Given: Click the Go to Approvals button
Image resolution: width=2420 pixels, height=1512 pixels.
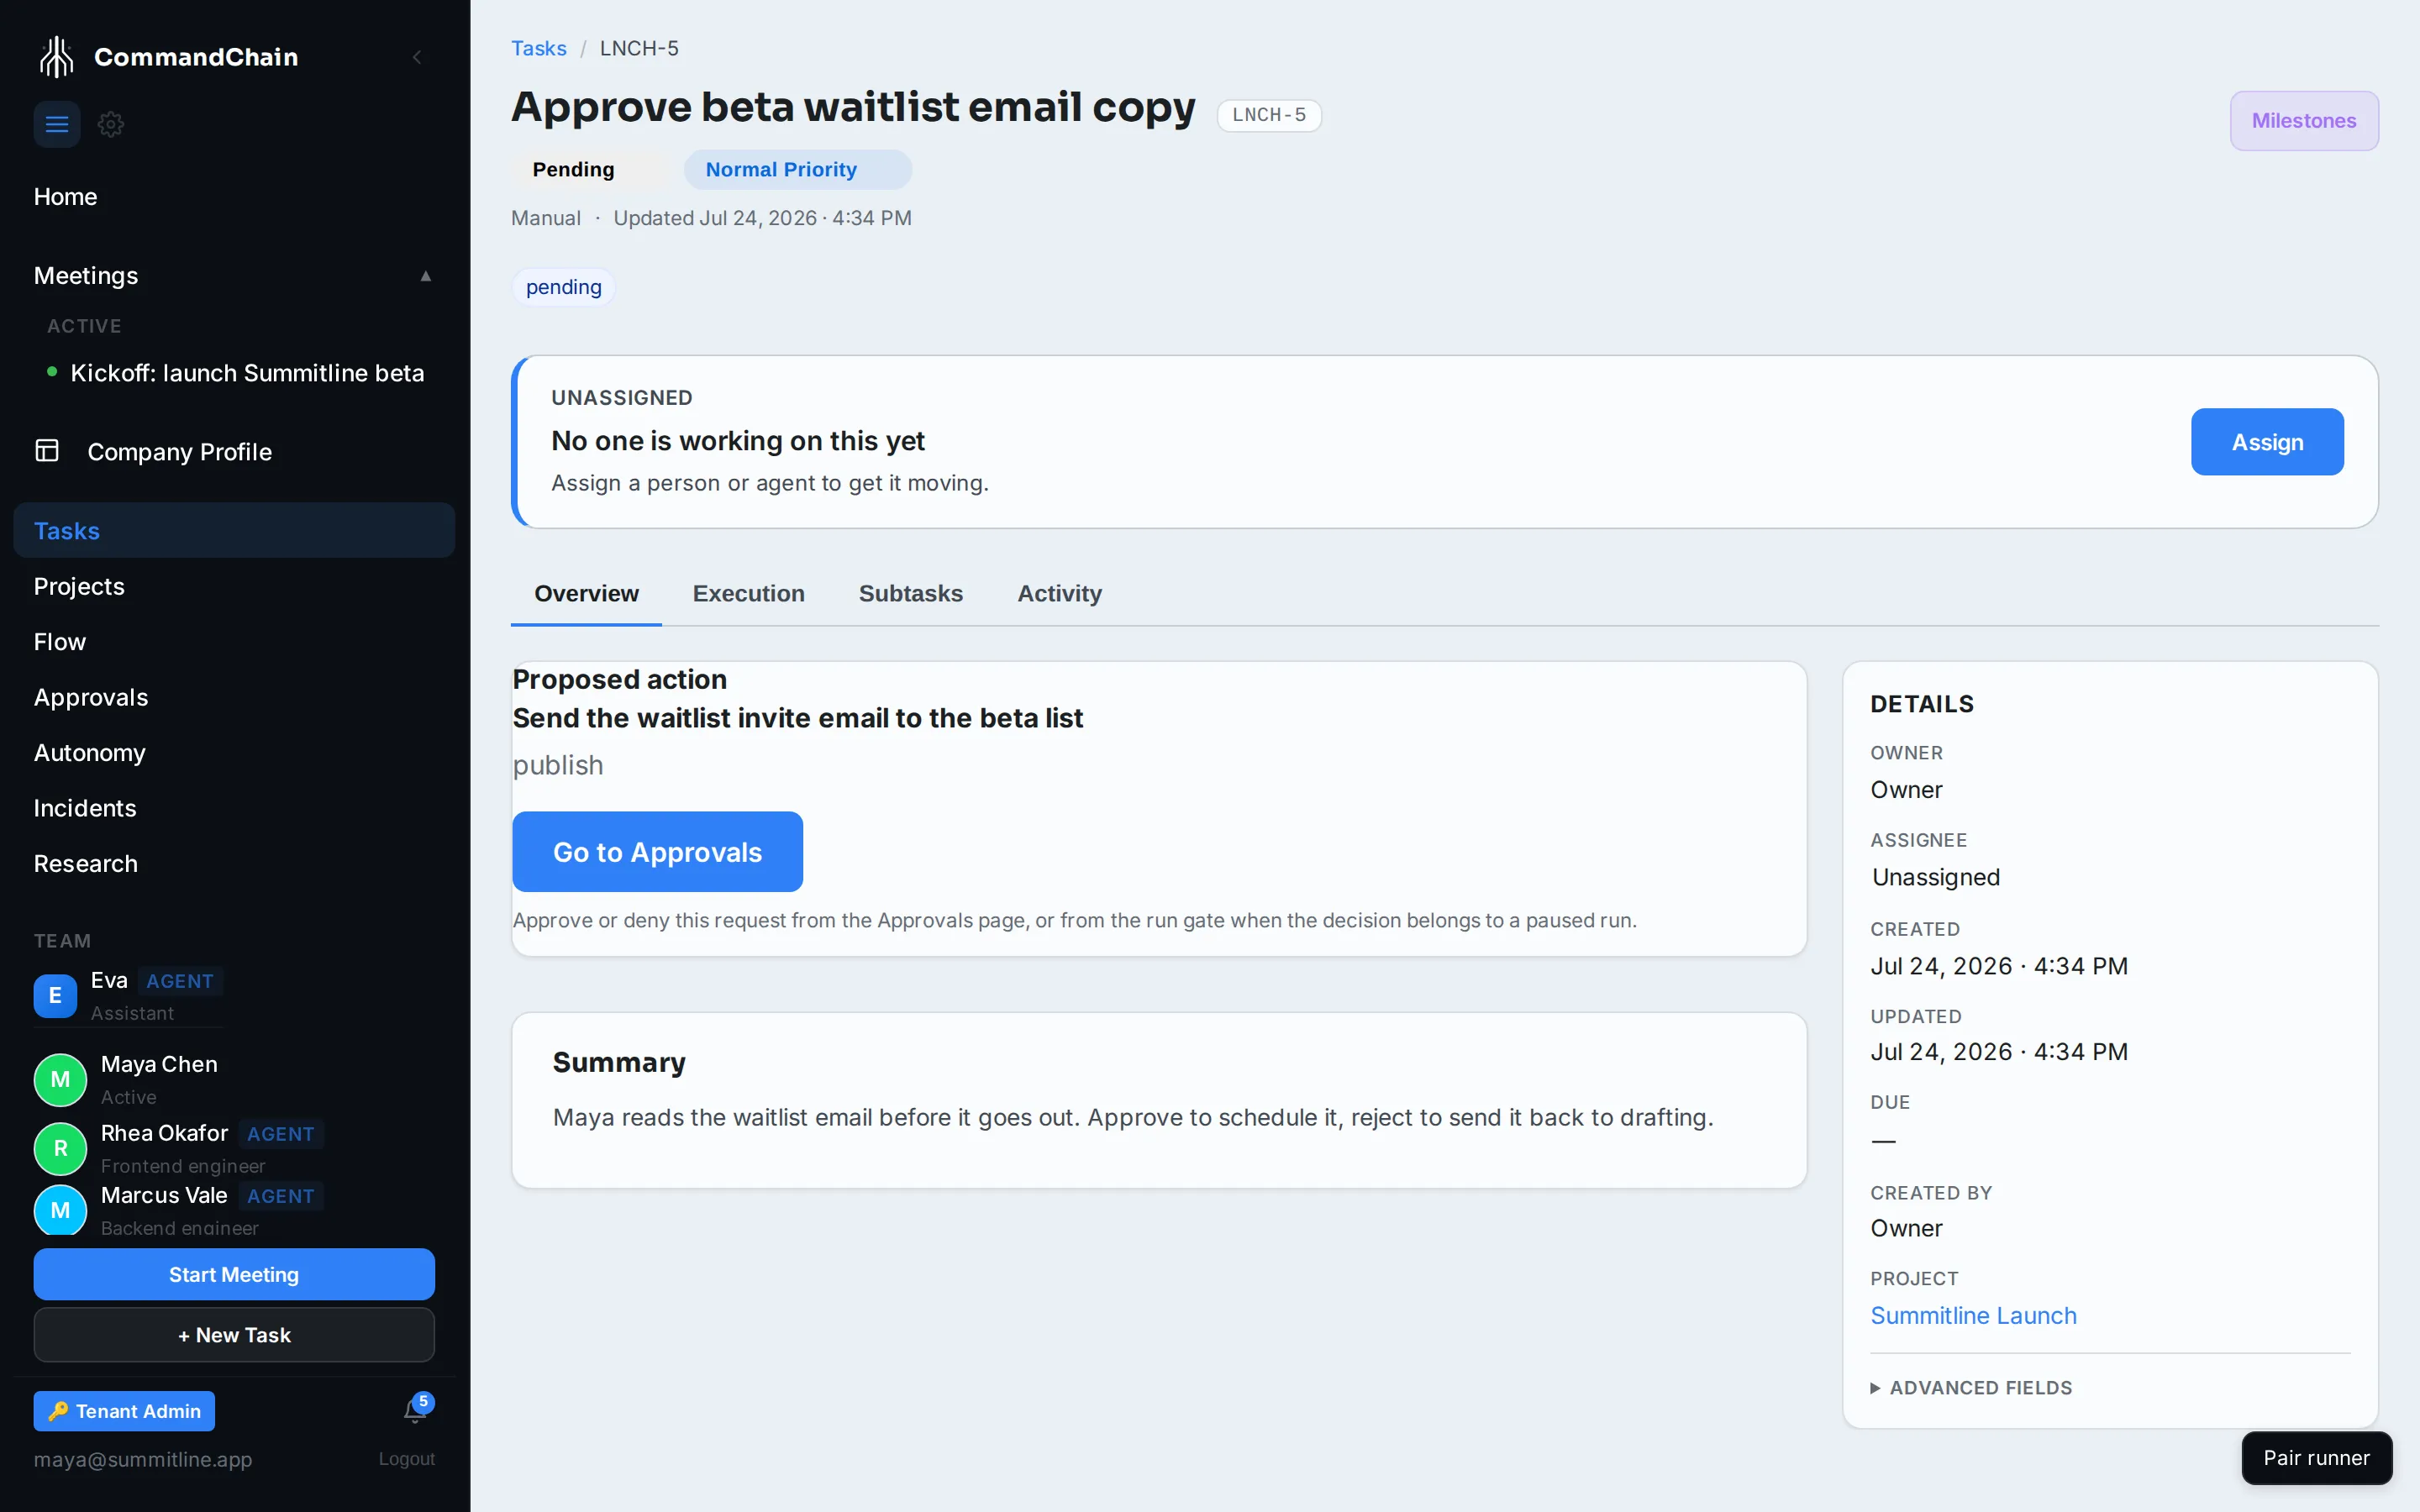Looking at the screenshot, I should point(658,852).
